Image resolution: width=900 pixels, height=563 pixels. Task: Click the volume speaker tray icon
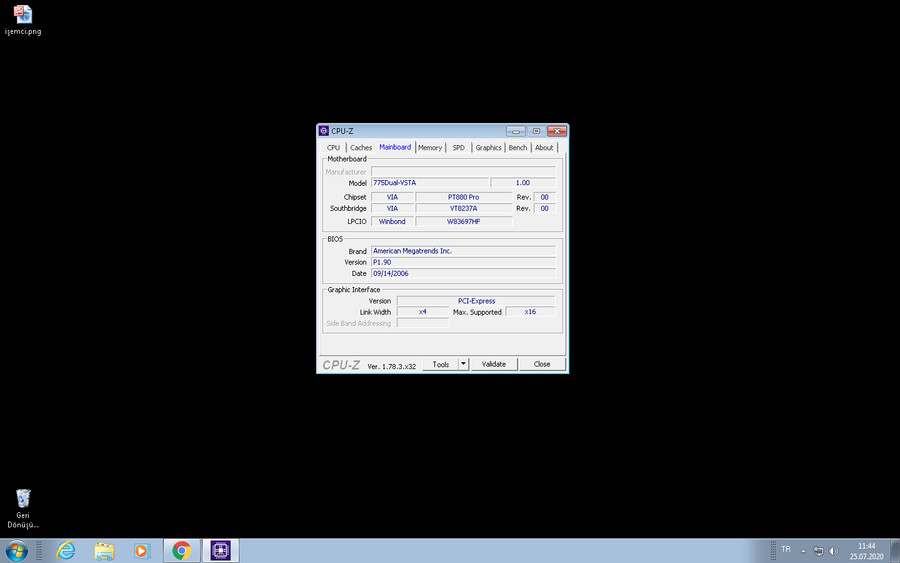click(x=833, y=551)
